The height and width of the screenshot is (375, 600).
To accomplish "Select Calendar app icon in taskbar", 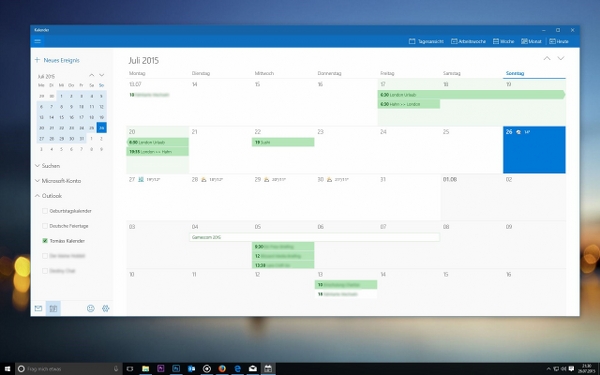I will pos(268,369).
